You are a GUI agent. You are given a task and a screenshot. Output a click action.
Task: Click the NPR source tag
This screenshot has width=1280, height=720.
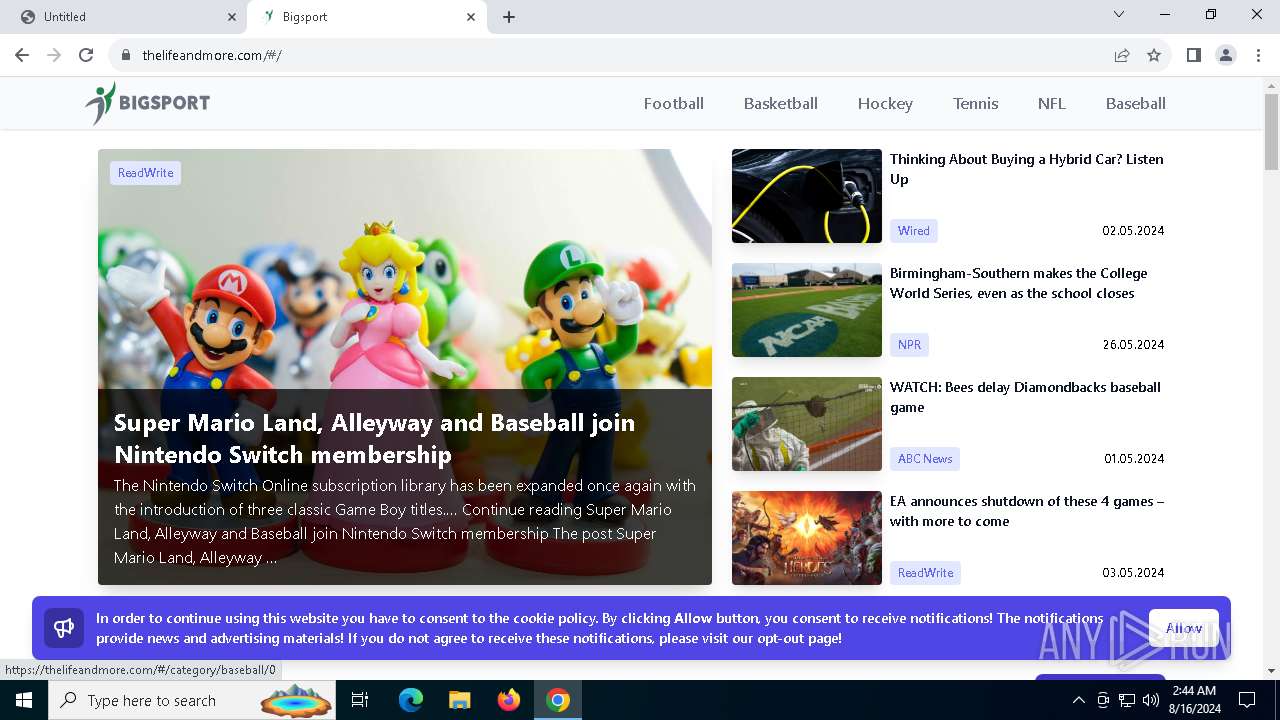tap(909, 345)
